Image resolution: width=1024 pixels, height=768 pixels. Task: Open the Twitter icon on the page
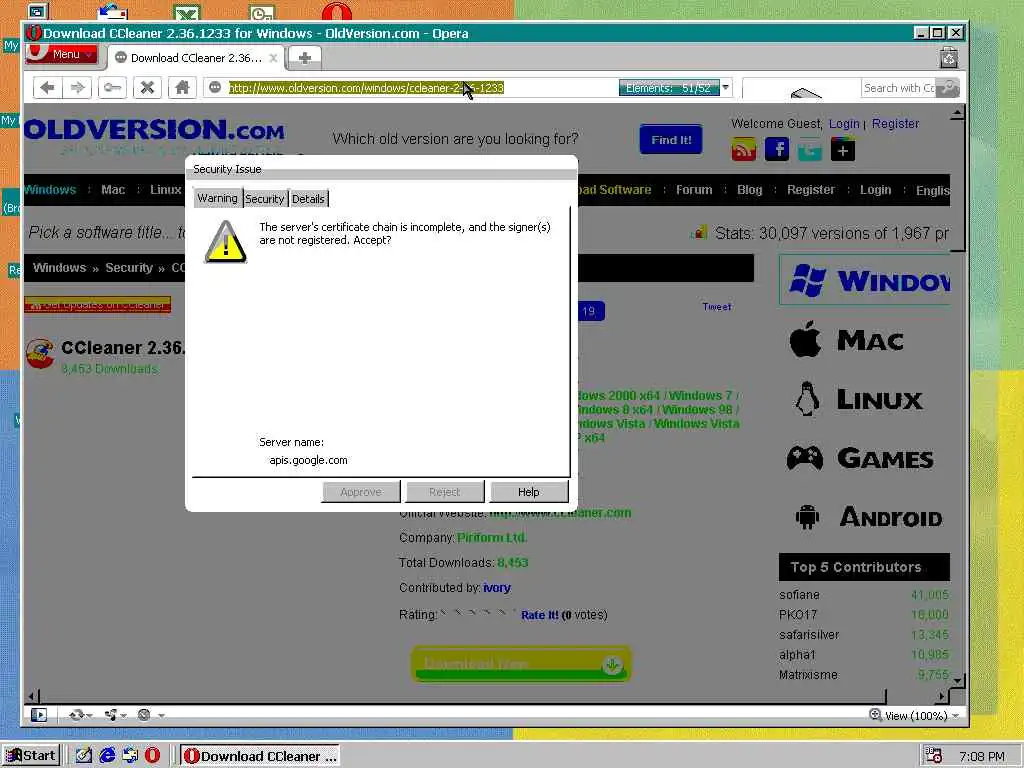coord(809,150)
